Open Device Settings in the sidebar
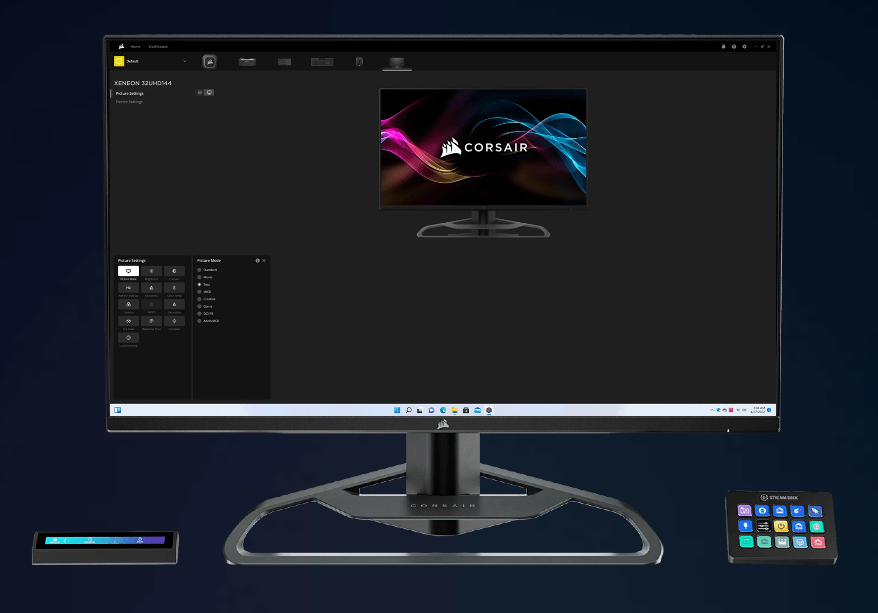Image resolution: width=878 pixels, height=613 pixels. (x=129, y=102)
